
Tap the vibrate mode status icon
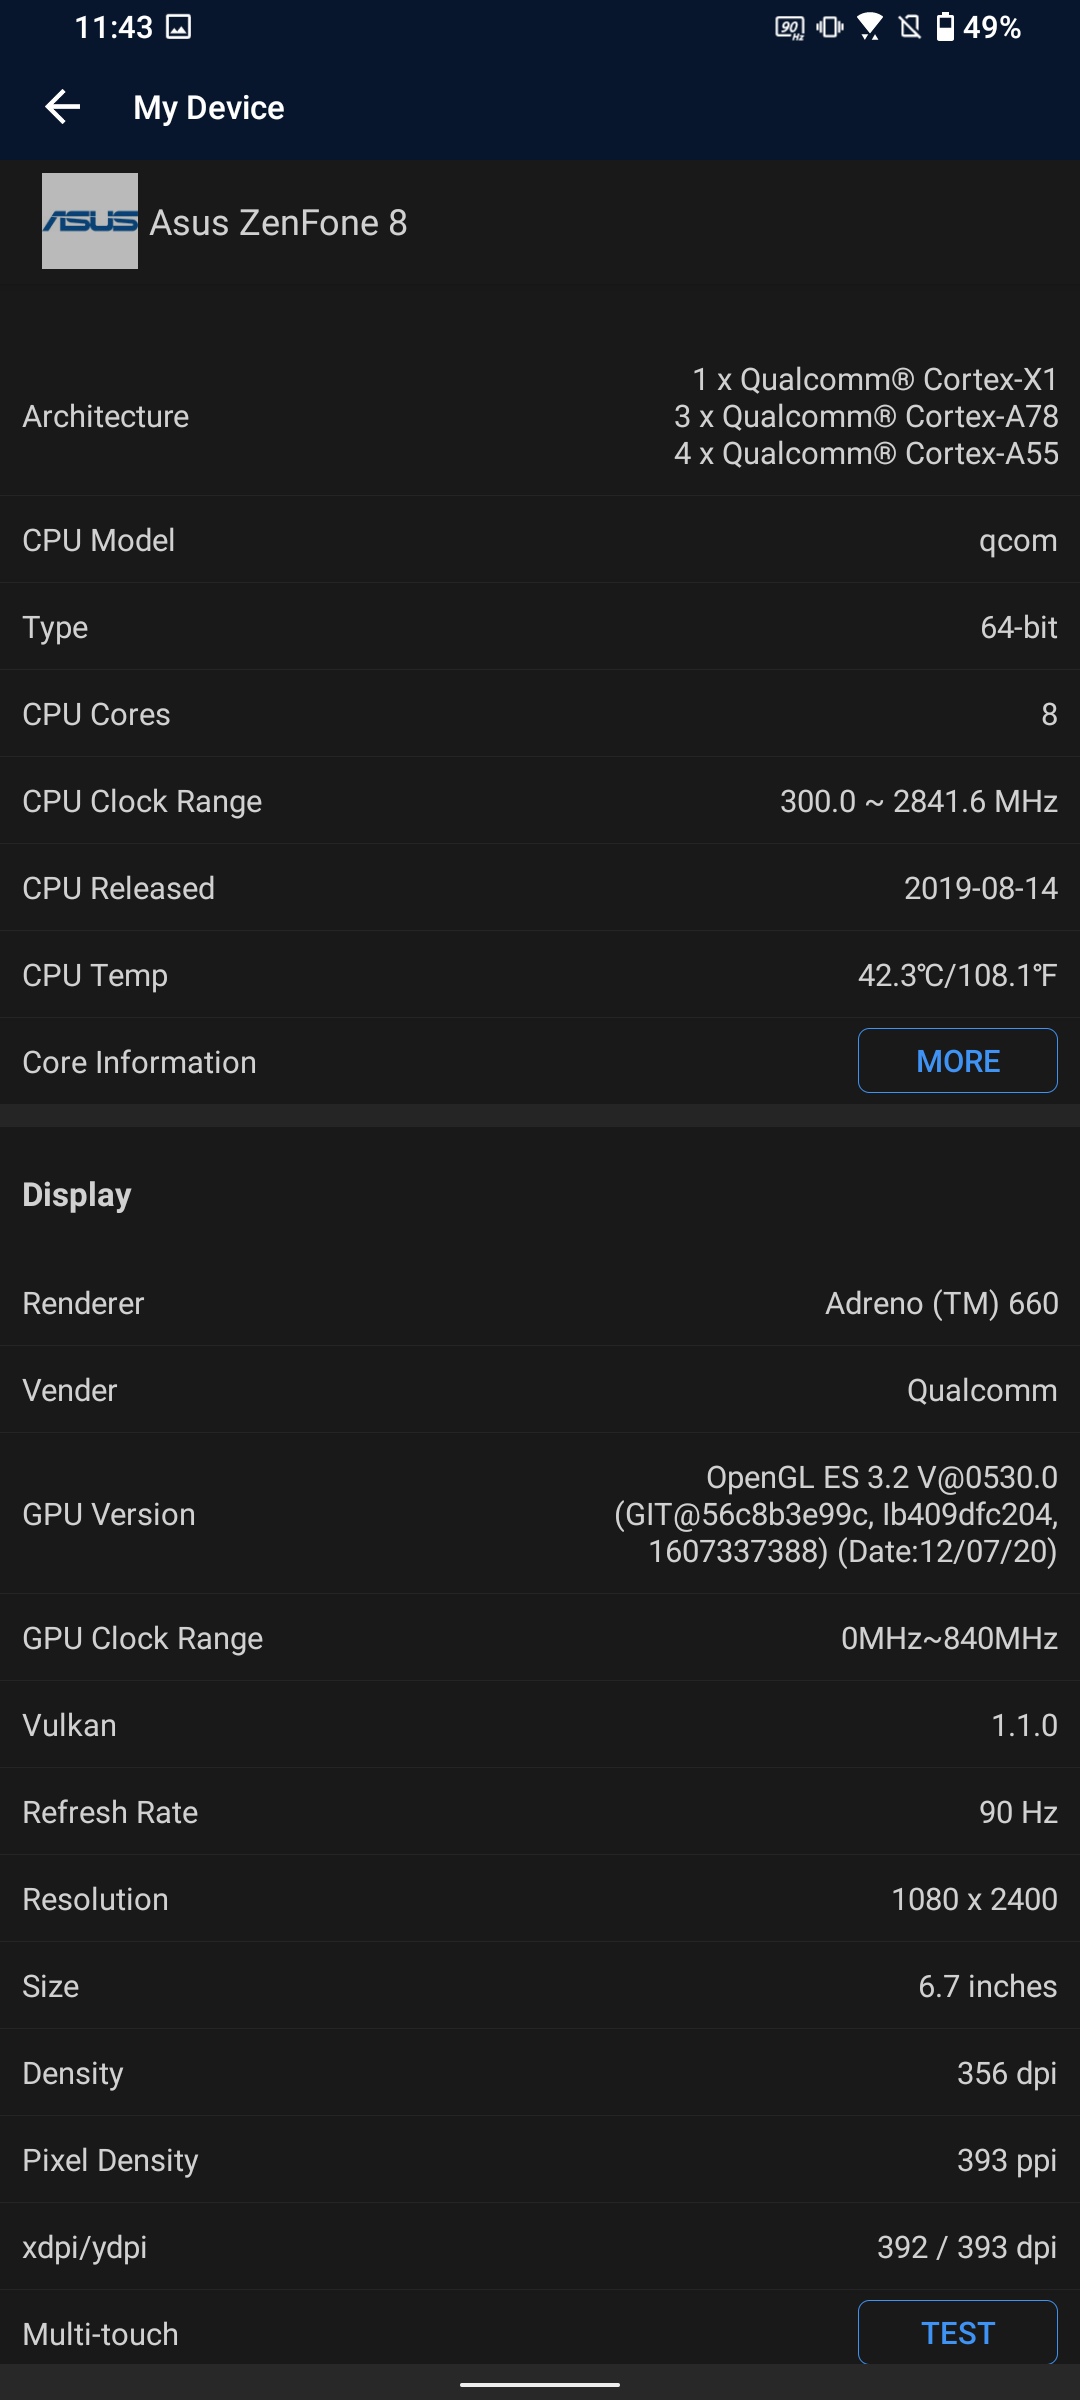click(830, 27)
